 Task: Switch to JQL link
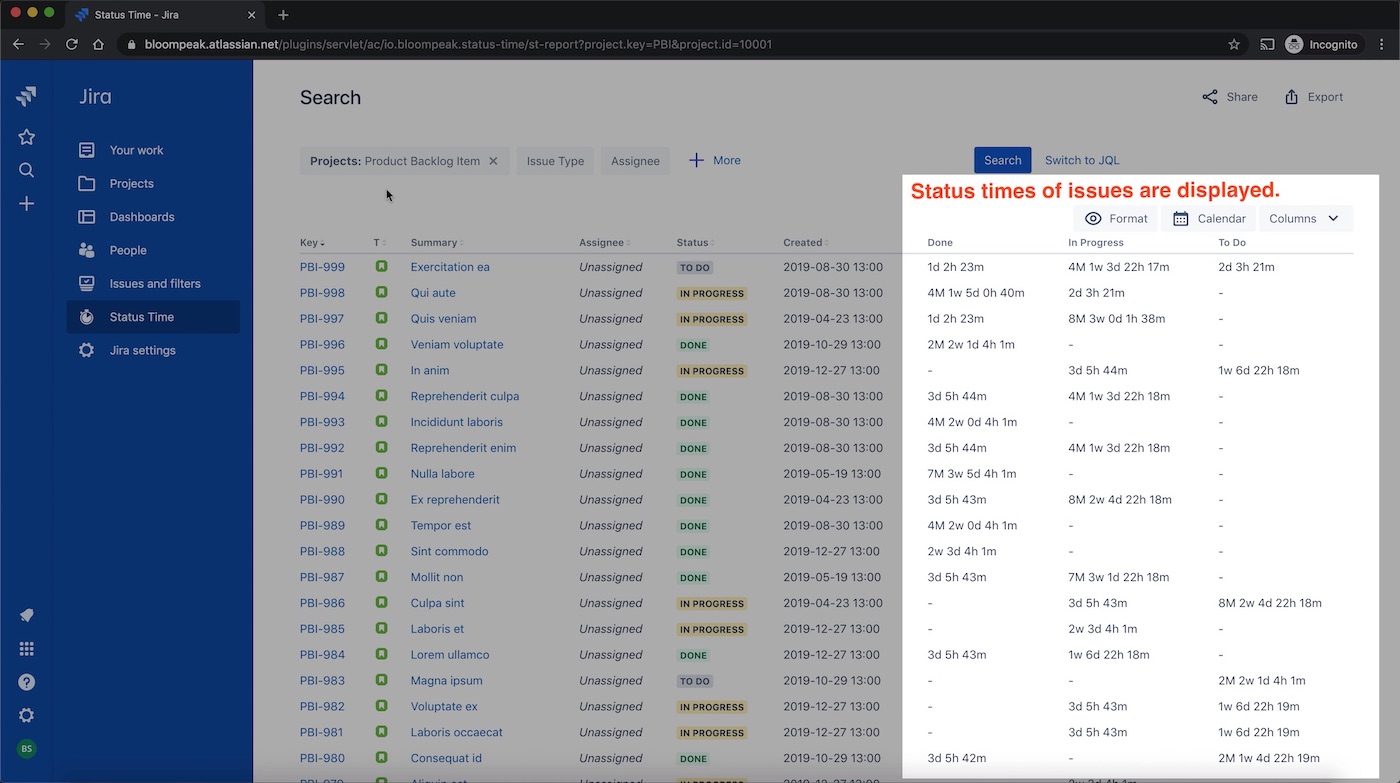pyautogui.click(x=1082, y=160)
